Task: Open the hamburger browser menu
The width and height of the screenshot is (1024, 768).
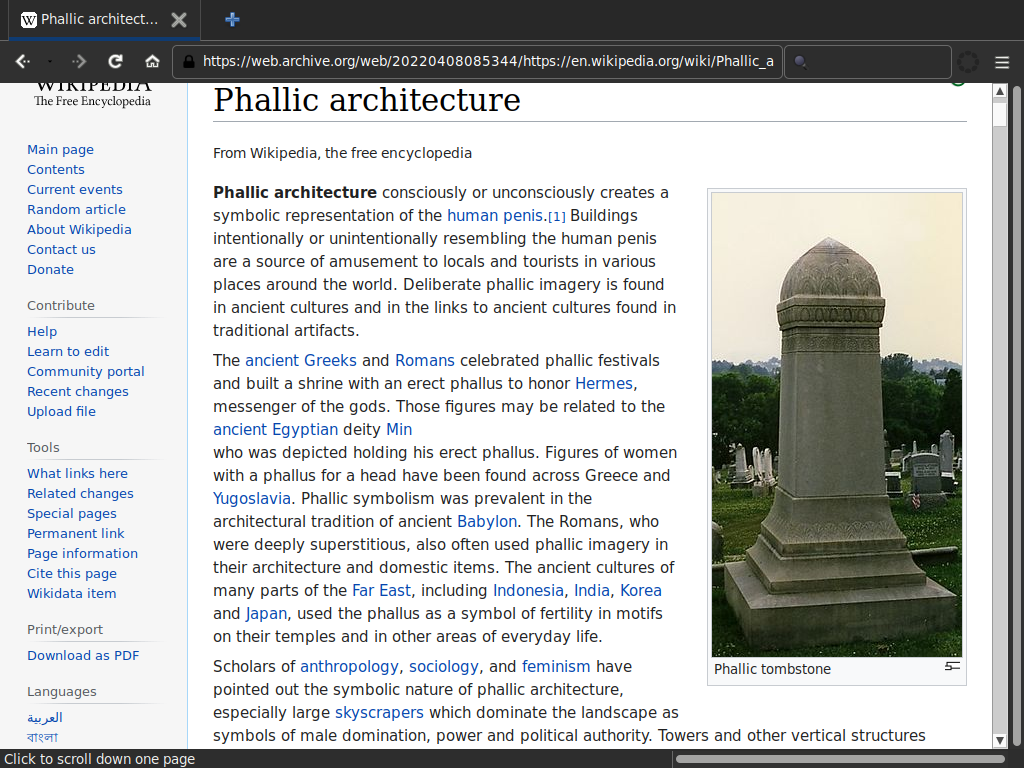Action: click(1002, 61)
